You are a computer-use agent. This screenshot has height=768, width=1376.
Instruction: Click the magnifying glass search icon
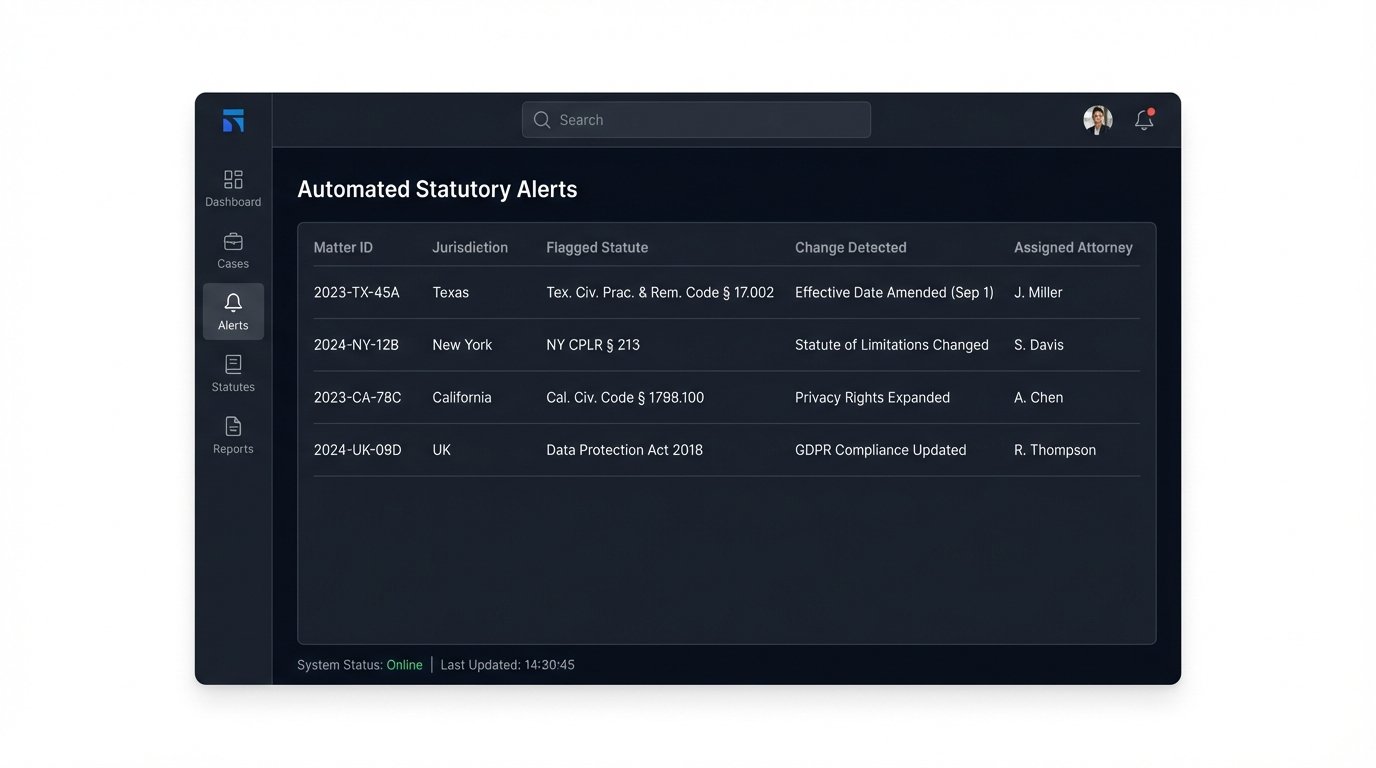(x=541, y=119)
